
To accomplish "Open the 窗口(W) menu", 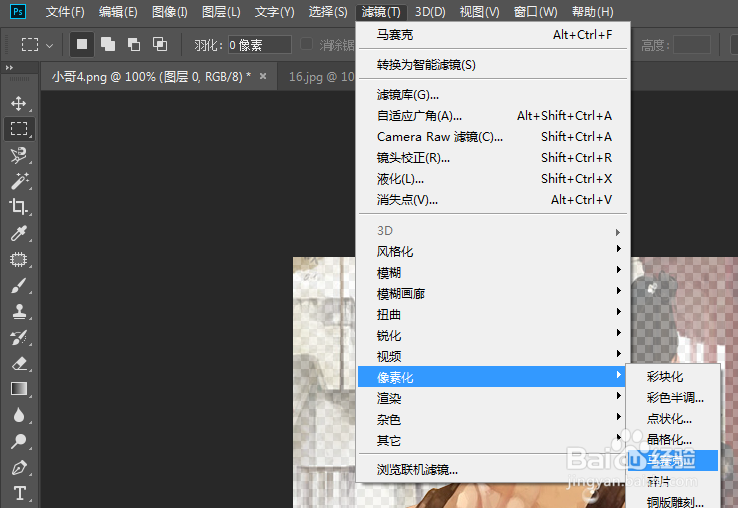I will click(535, 12).
